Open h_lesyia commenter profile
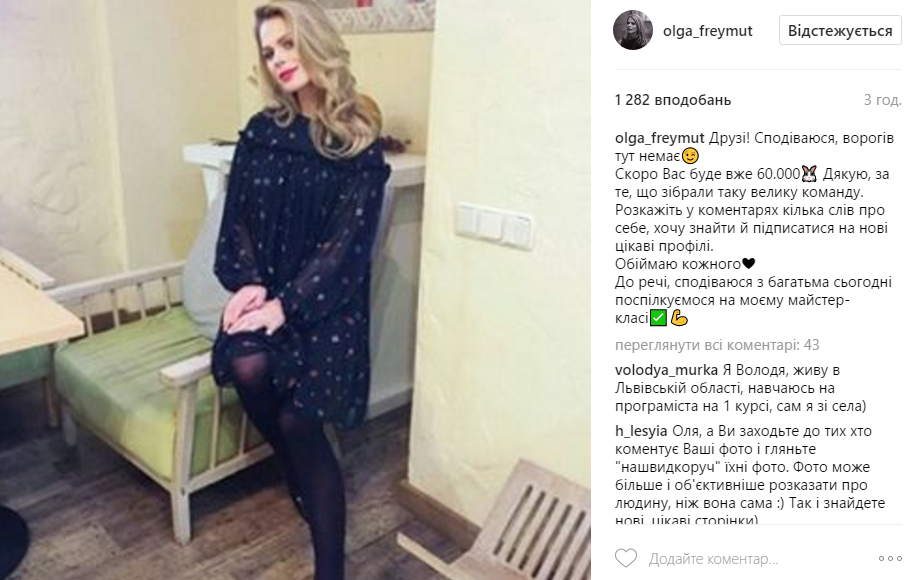The height and width of the screenshot is (580, 909). pos(641,431)
